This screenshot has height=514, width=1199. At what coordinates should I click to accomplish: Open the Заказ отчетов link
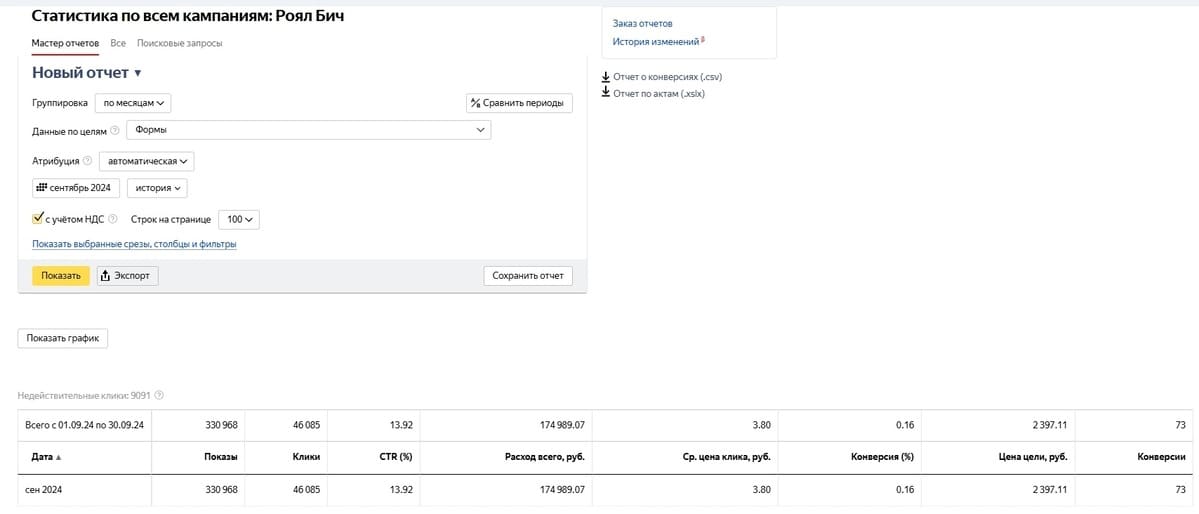pyautogui.click(x=642, y=24)
